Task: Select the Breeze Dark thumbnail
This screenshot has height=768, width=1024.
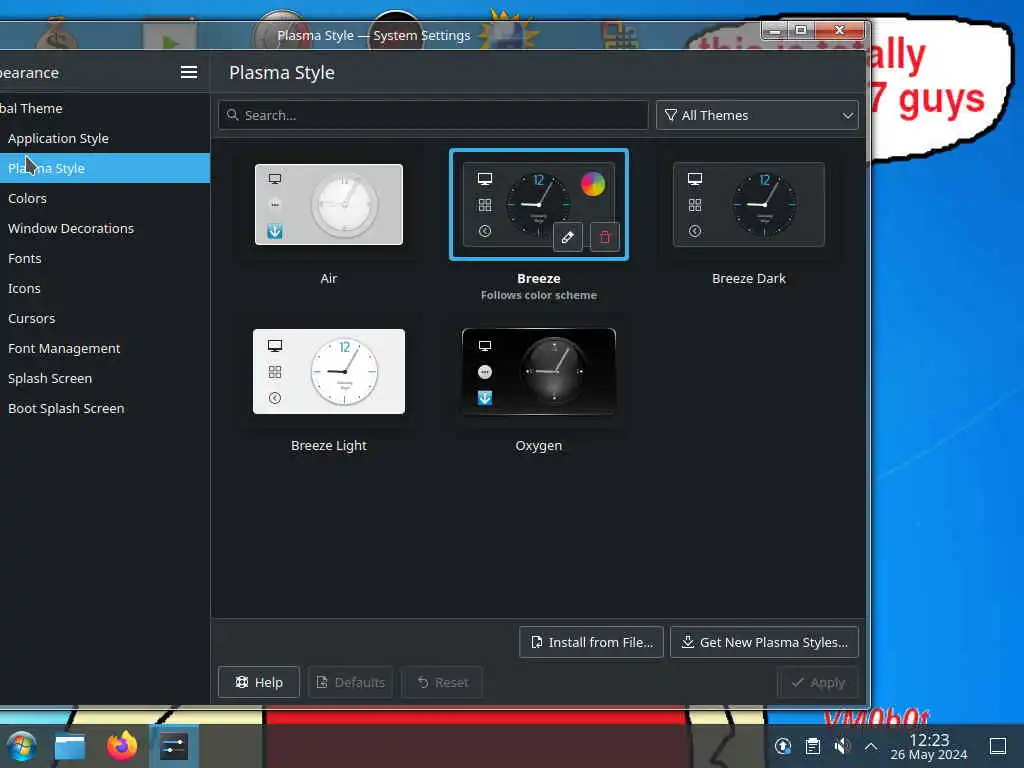Action: (749, 204)
